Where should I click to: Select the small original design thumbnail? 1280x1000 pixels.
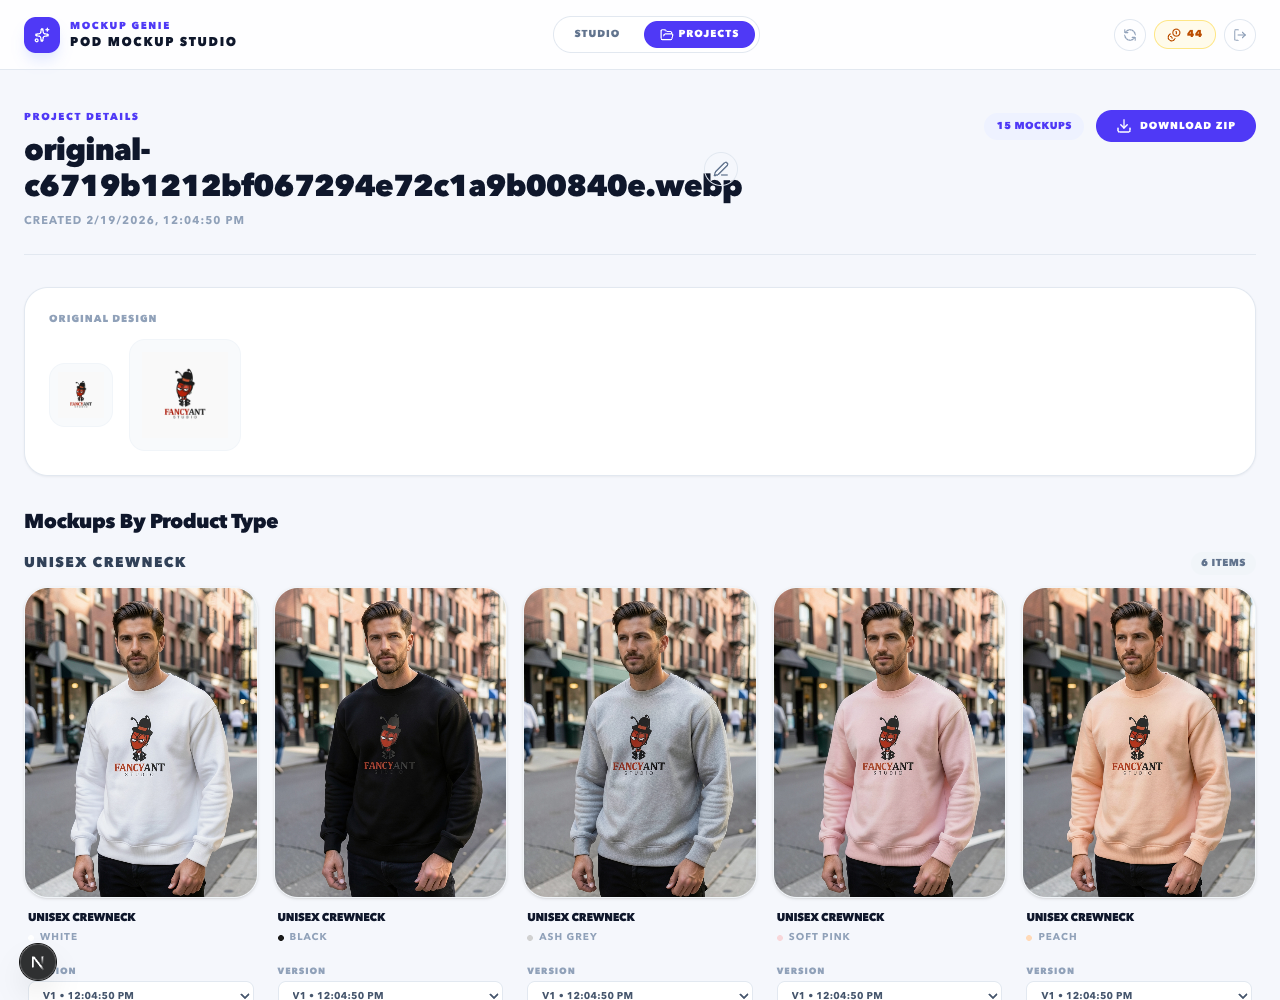click(81, 395)
